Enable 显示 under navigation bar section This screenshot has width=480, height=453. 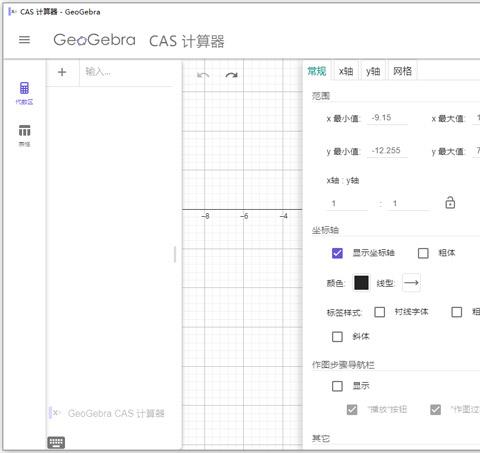(x=337, y=386)
